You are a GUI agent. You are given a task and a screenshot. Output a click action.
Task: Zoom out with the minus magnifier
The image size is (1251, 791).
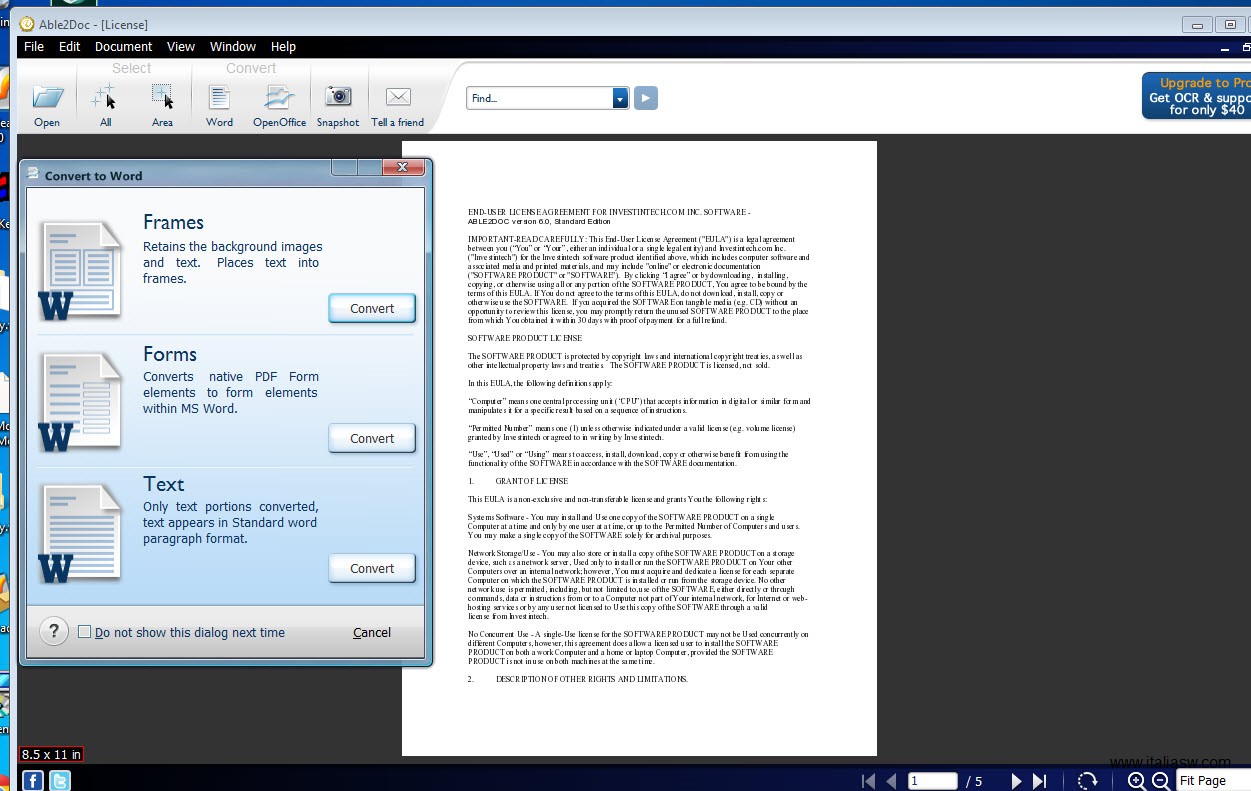(x=1161, y=781)
